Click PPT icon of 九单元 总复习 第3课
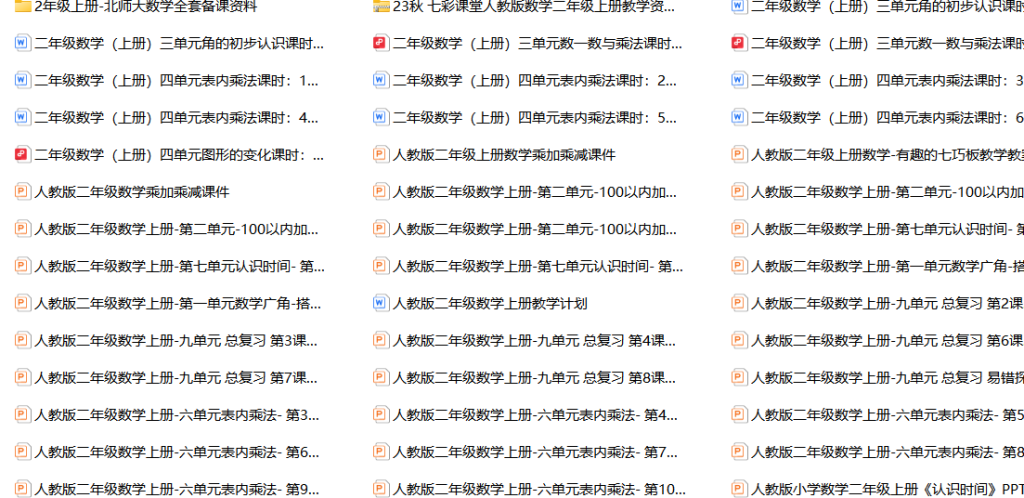1024x498 pixels. (22, 340)
